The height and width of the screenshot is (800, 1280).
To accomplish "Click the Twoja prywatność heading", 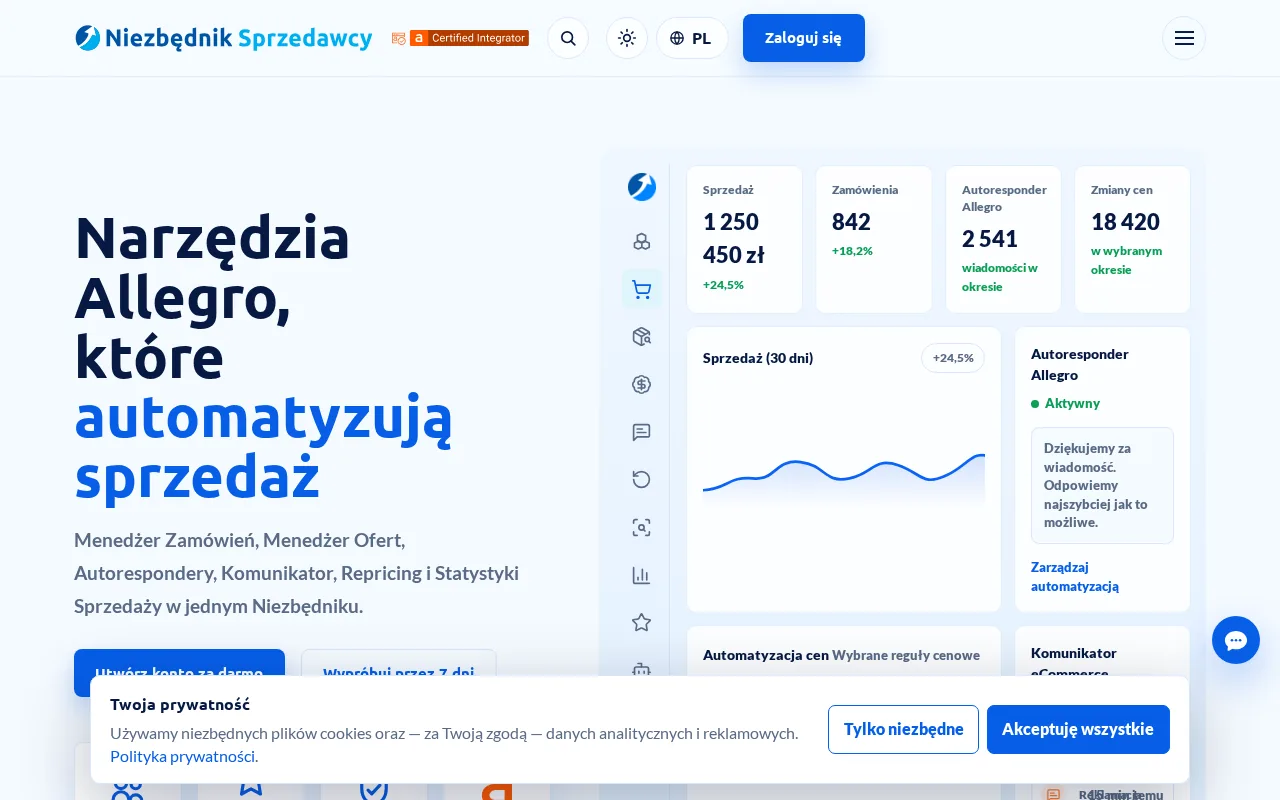I will (180, 704).
